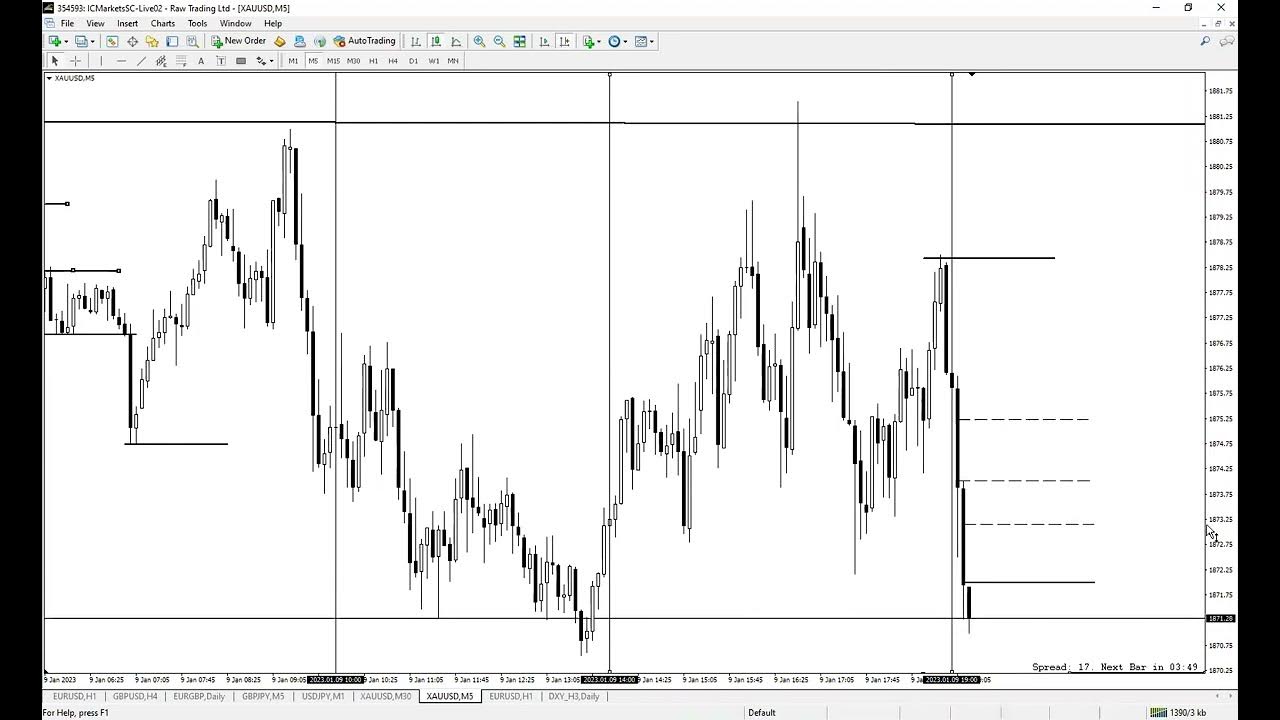Select the crosshair tool

coord(75,61)
